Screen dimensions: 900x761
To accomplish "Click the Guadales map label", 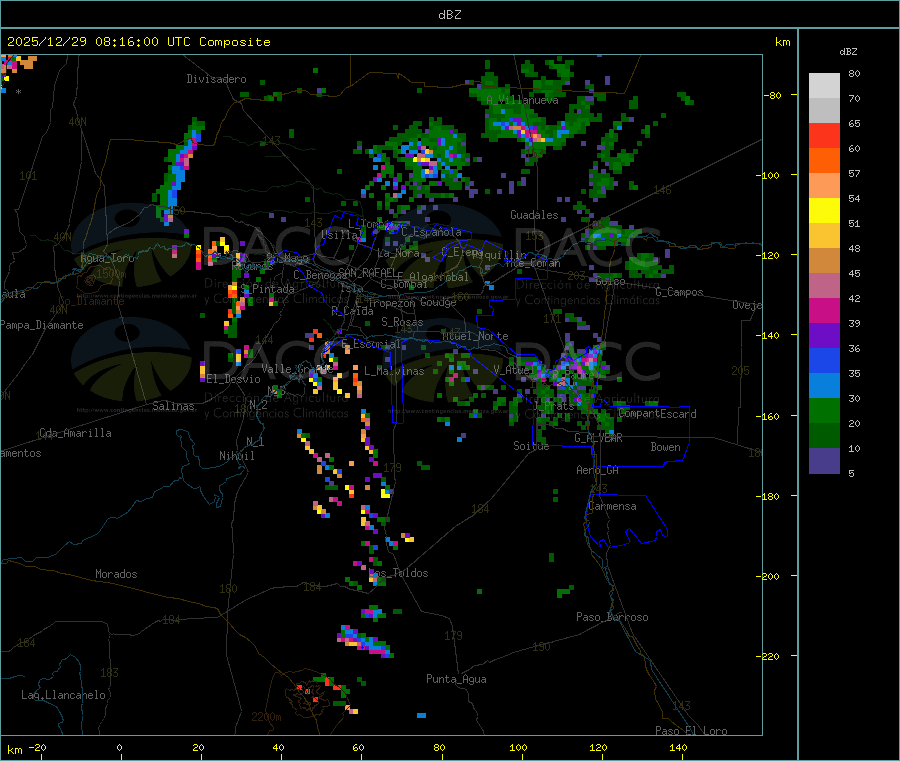I will click(x=534, y=215).
